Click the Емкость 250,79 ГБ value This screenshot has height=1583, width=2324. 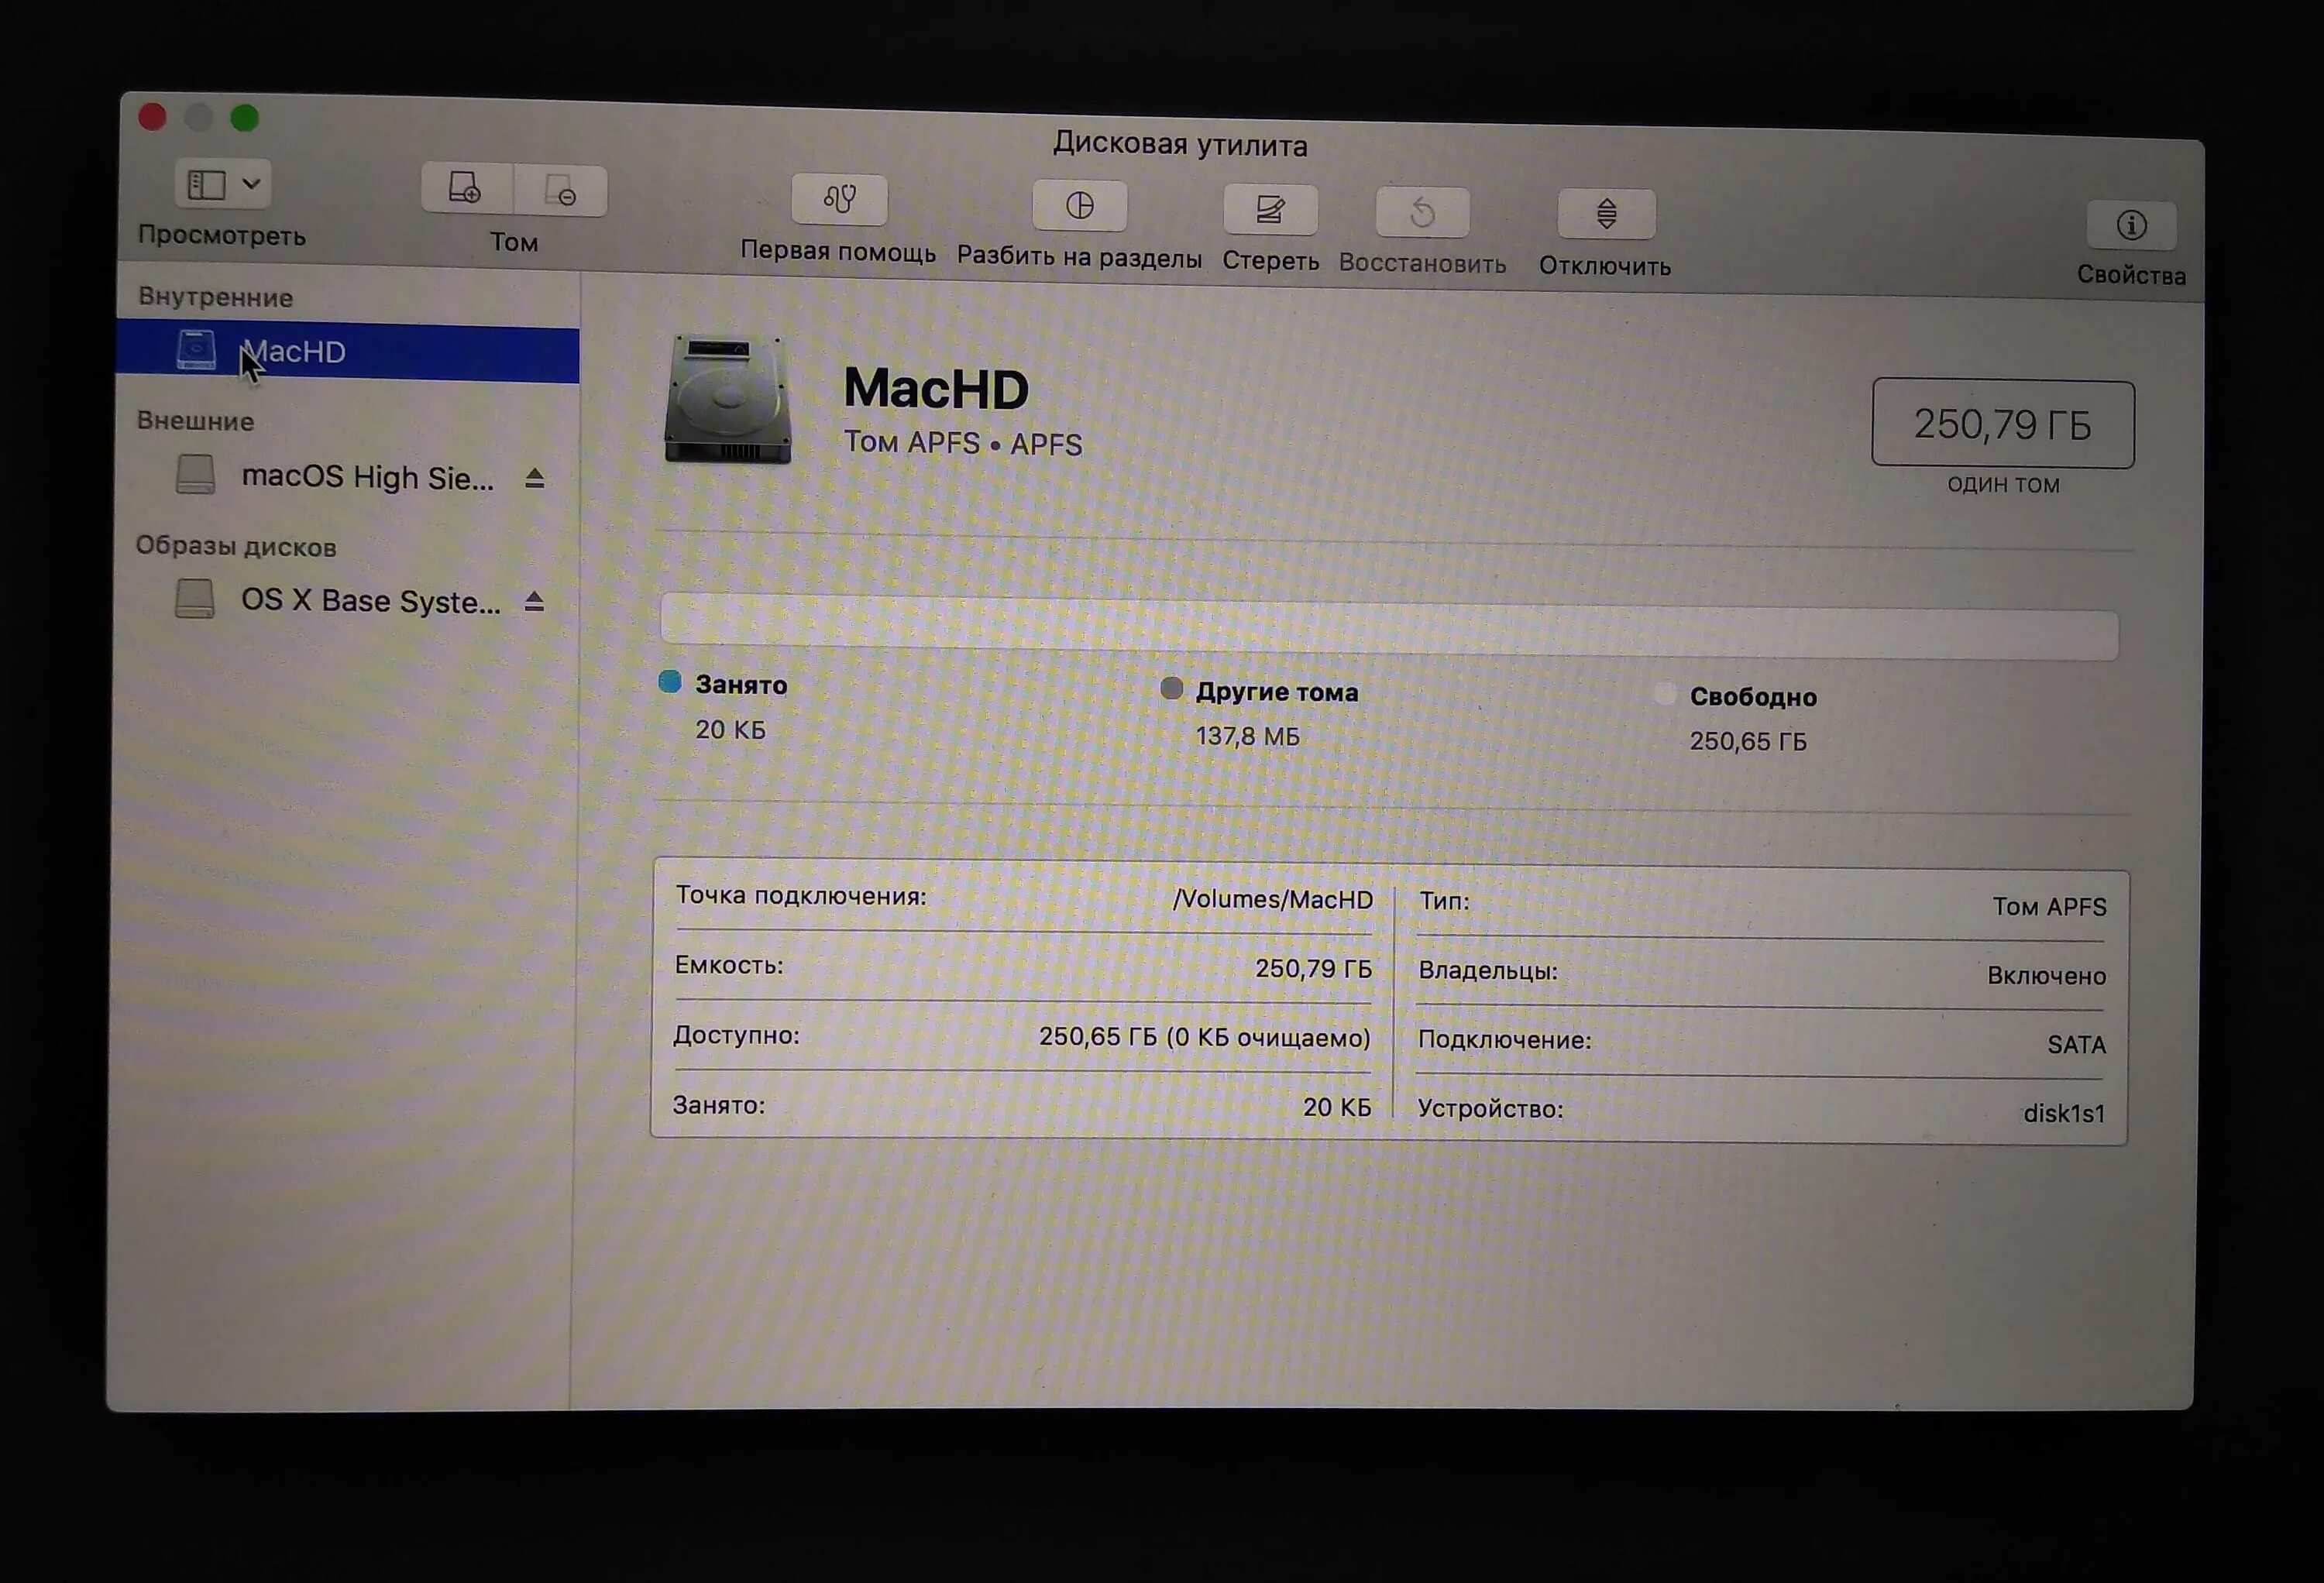[x=1313, y=968]
